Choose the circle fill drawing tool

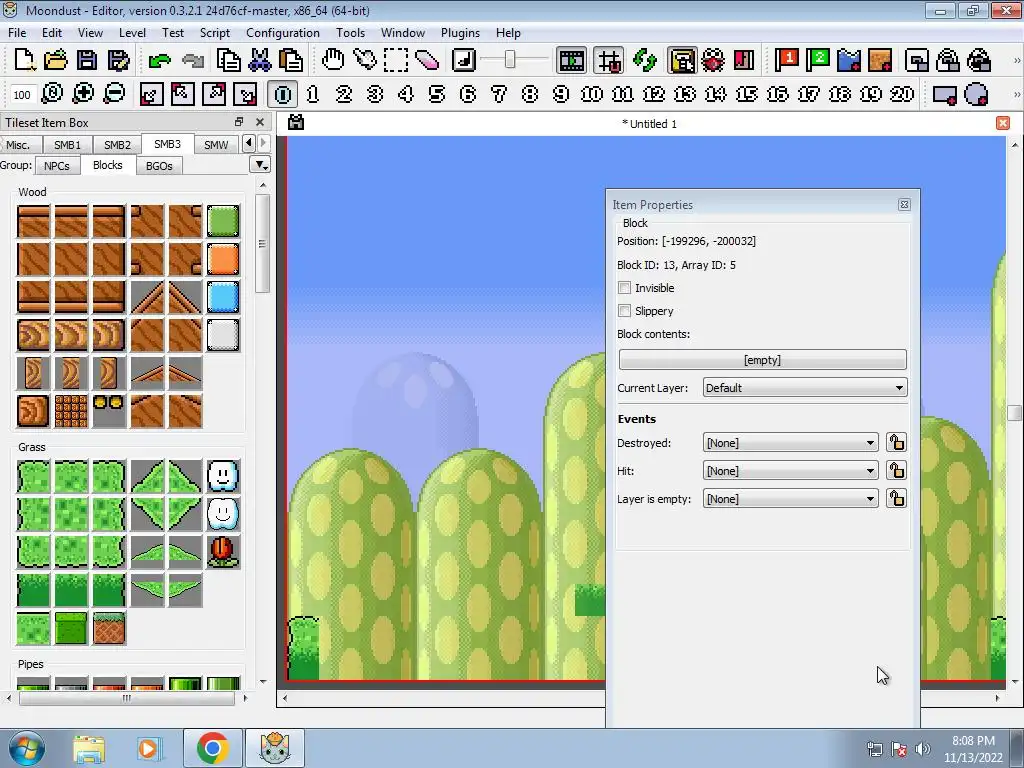click(976, 94)
